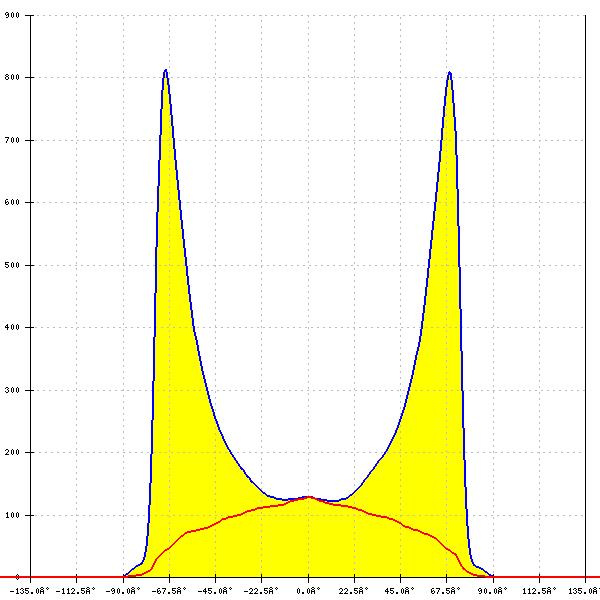The width and height of the screenshot is (600, 600).
Task: Click the 500 y-axis value
Action: (x=12, y=265)
